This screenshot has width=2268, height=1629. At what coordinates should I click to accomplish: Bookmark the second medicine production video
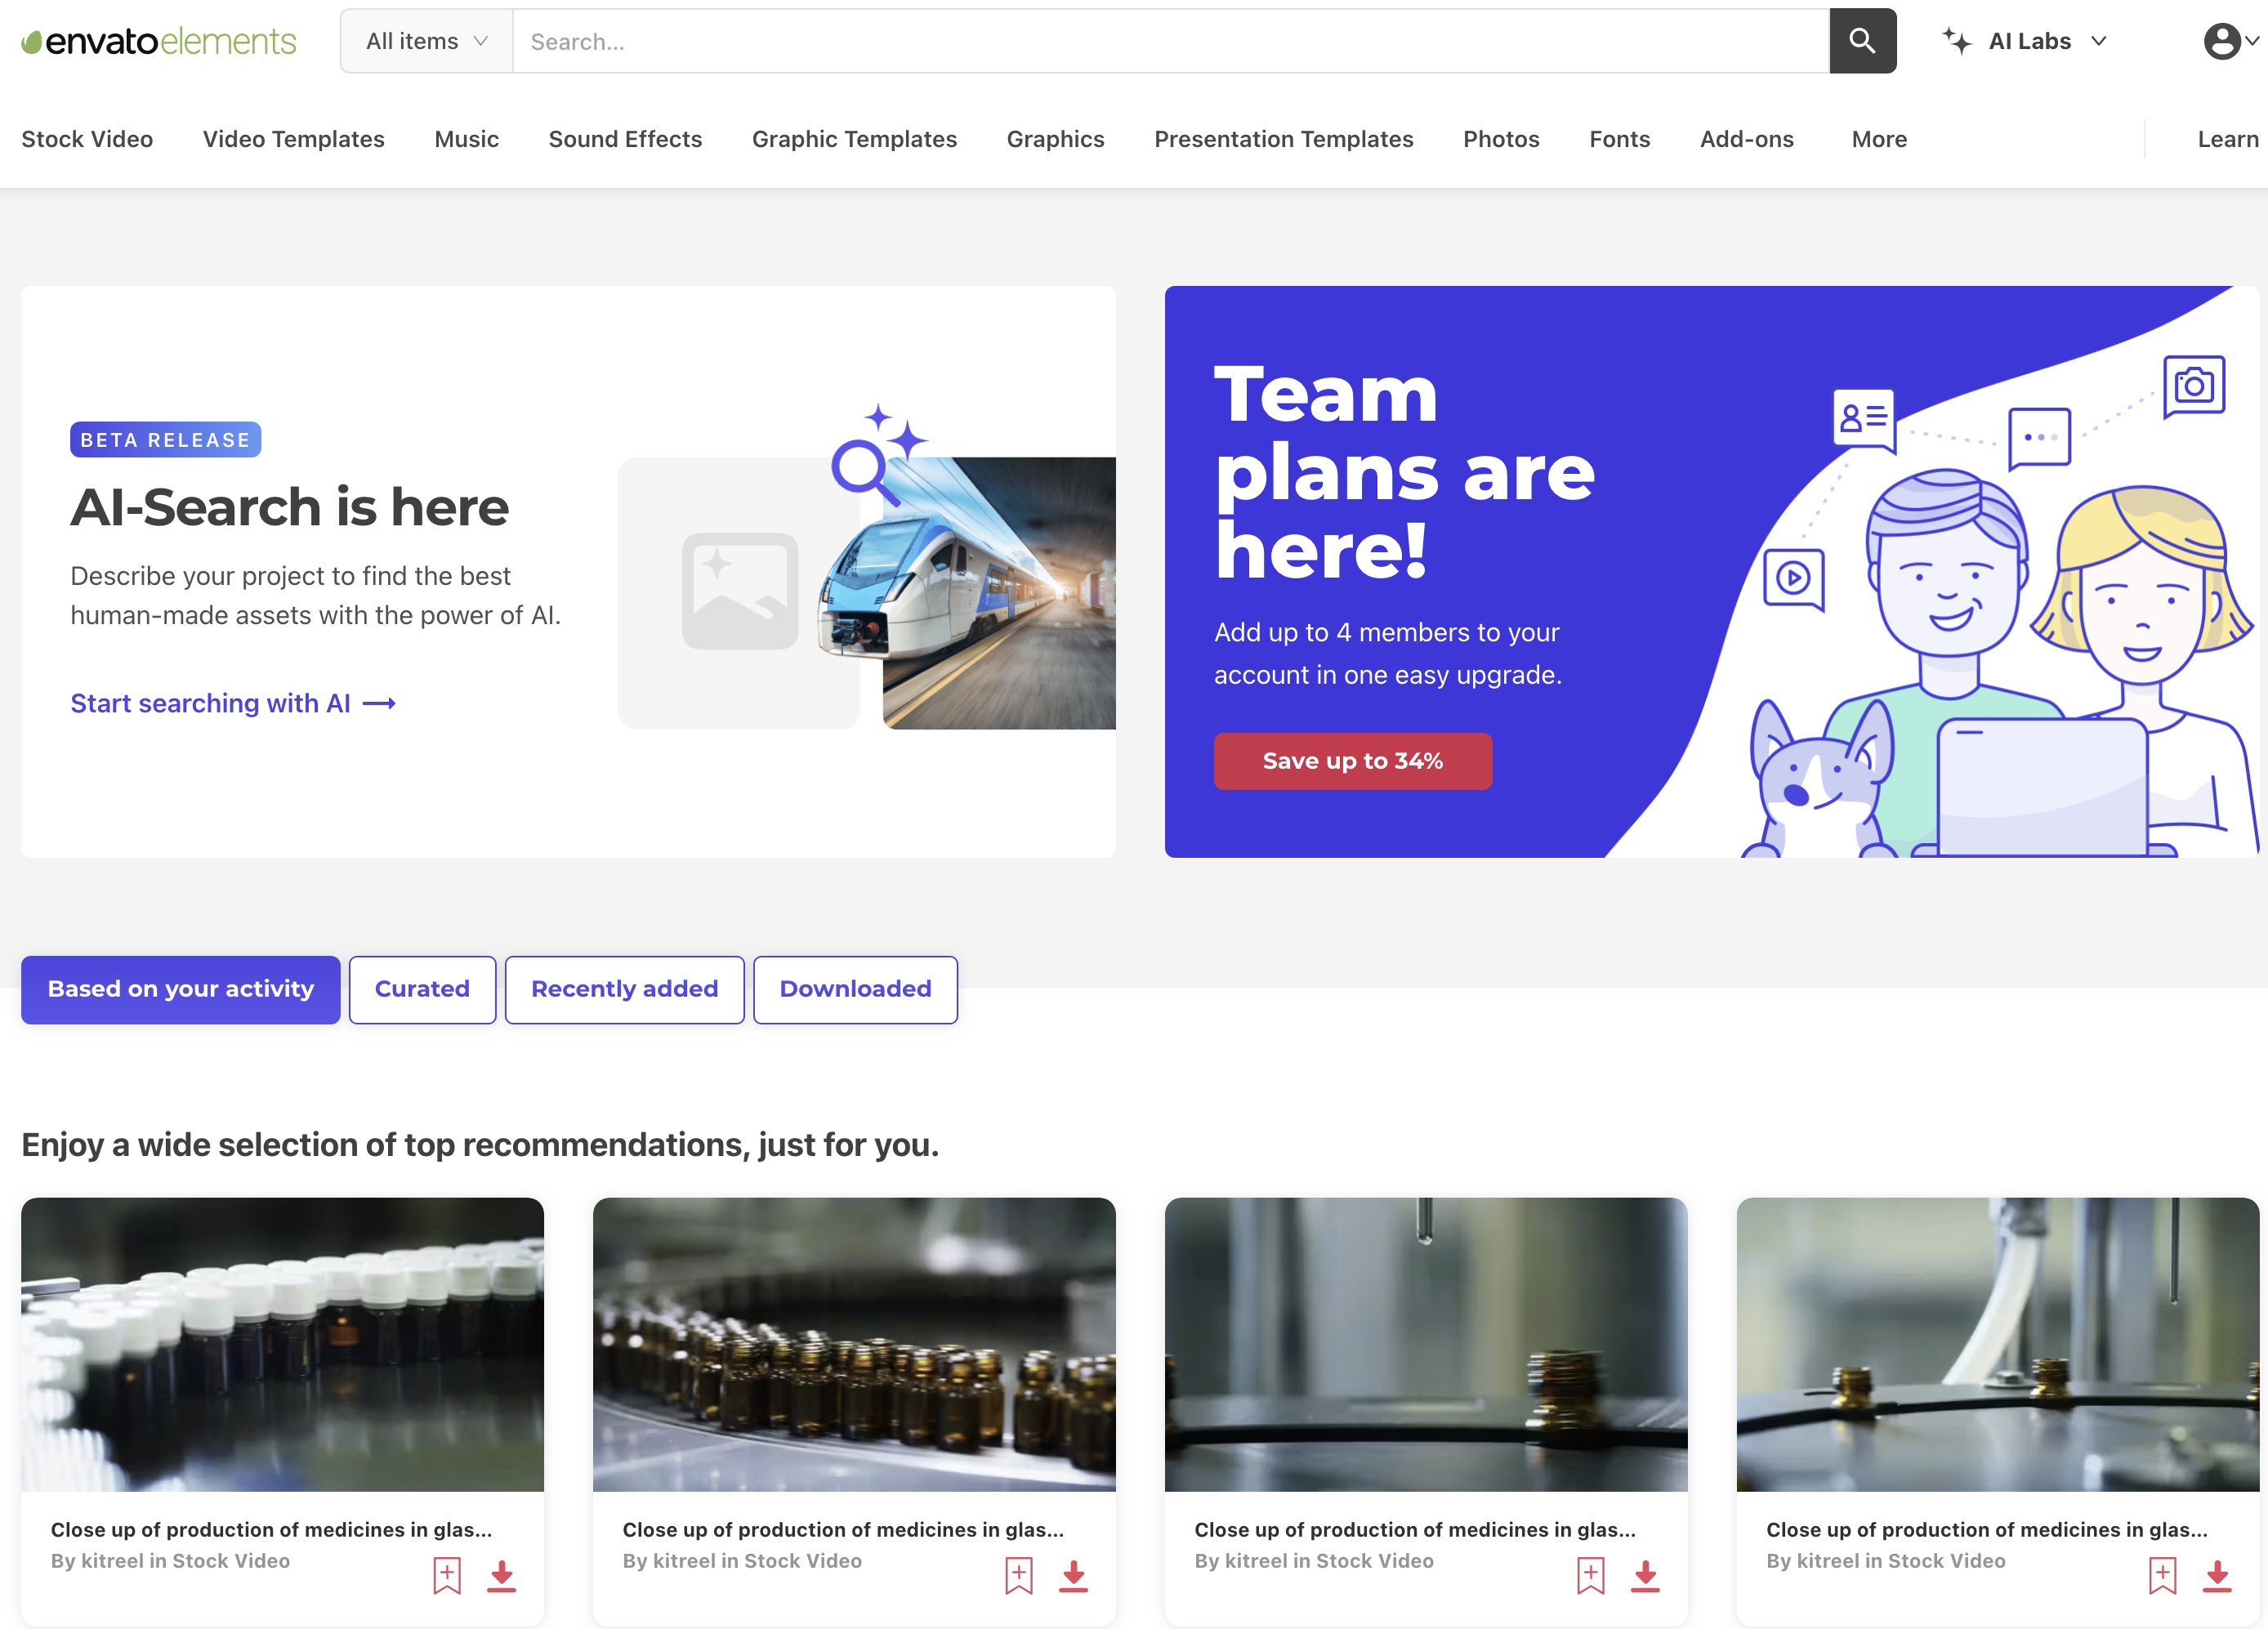tap(1018, 1576)
